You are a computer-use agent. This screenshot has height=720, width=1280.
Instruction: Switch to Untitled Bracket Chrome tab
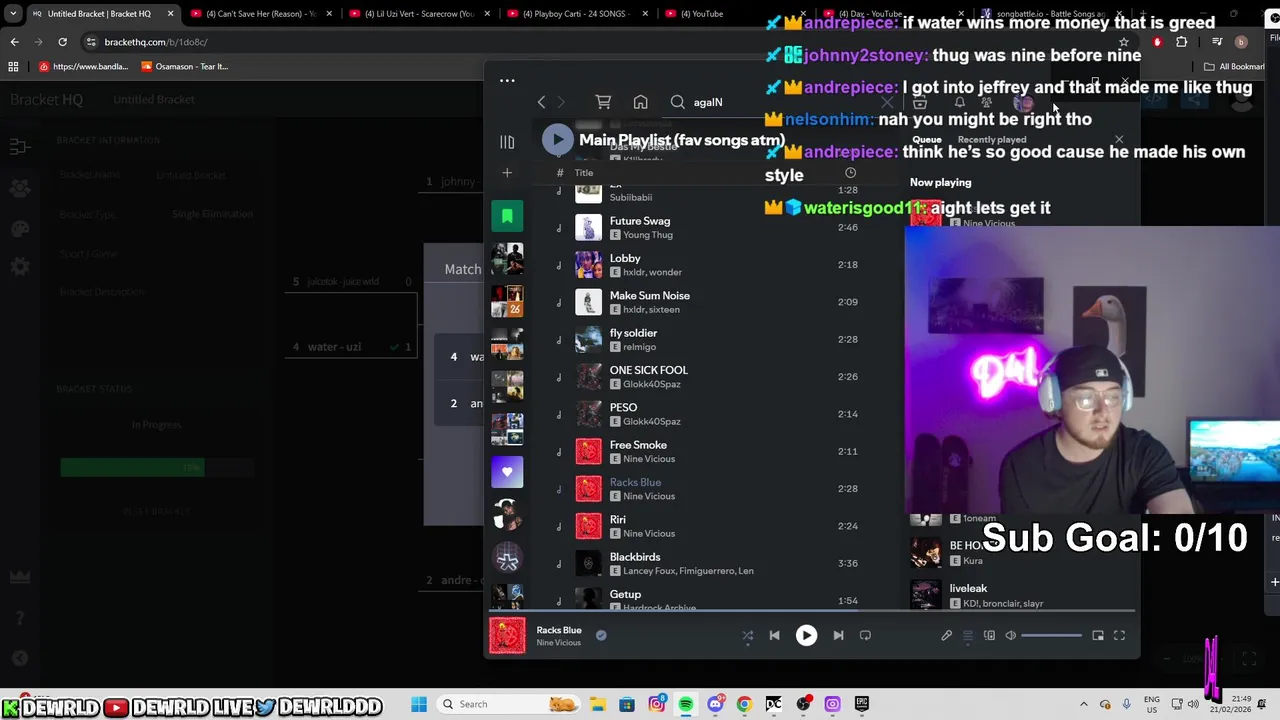102,14
